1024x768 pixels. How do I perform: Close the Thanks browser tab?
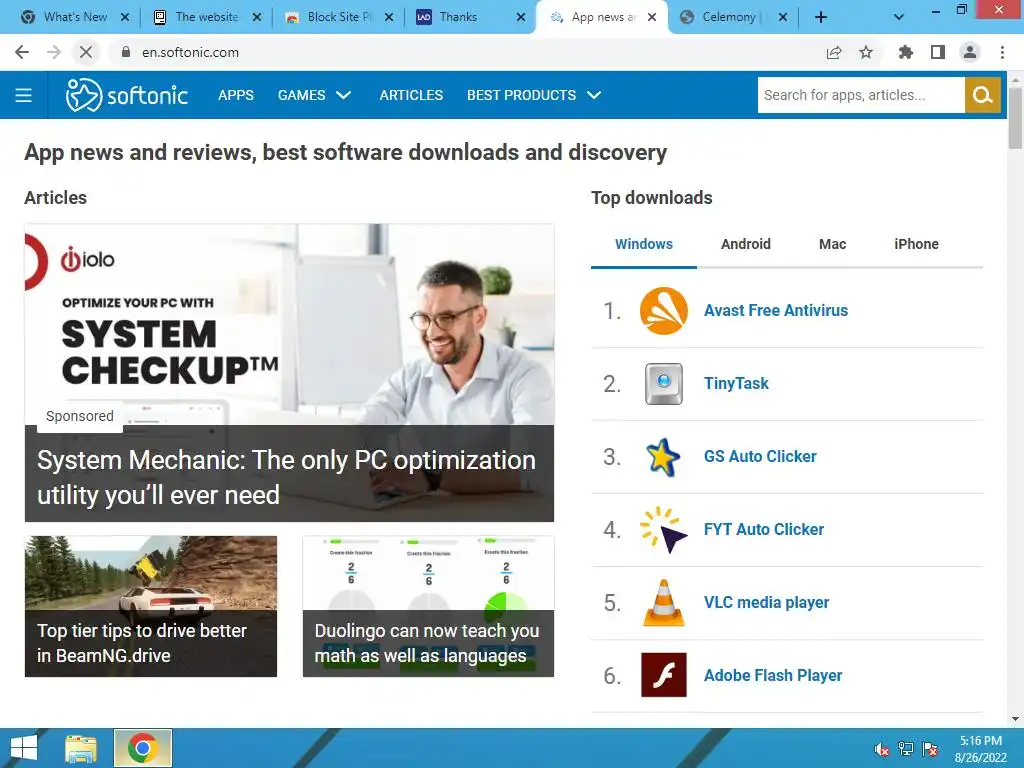520,18
